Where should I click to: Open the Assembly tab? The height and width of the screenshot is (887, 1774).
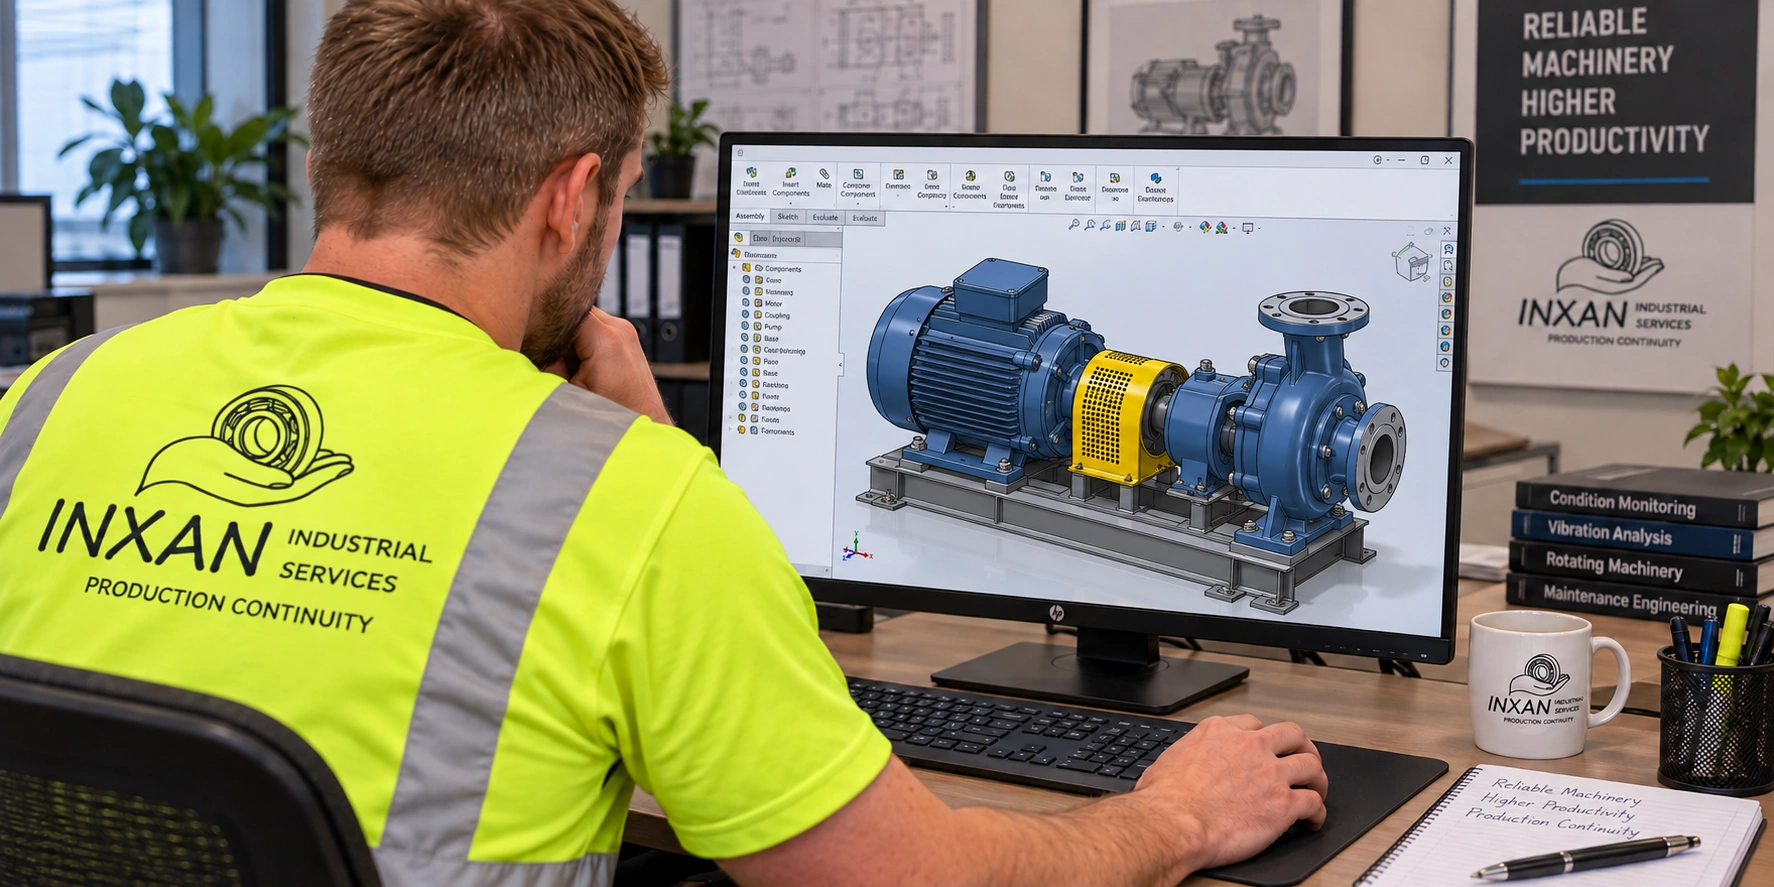pos(750,217)
